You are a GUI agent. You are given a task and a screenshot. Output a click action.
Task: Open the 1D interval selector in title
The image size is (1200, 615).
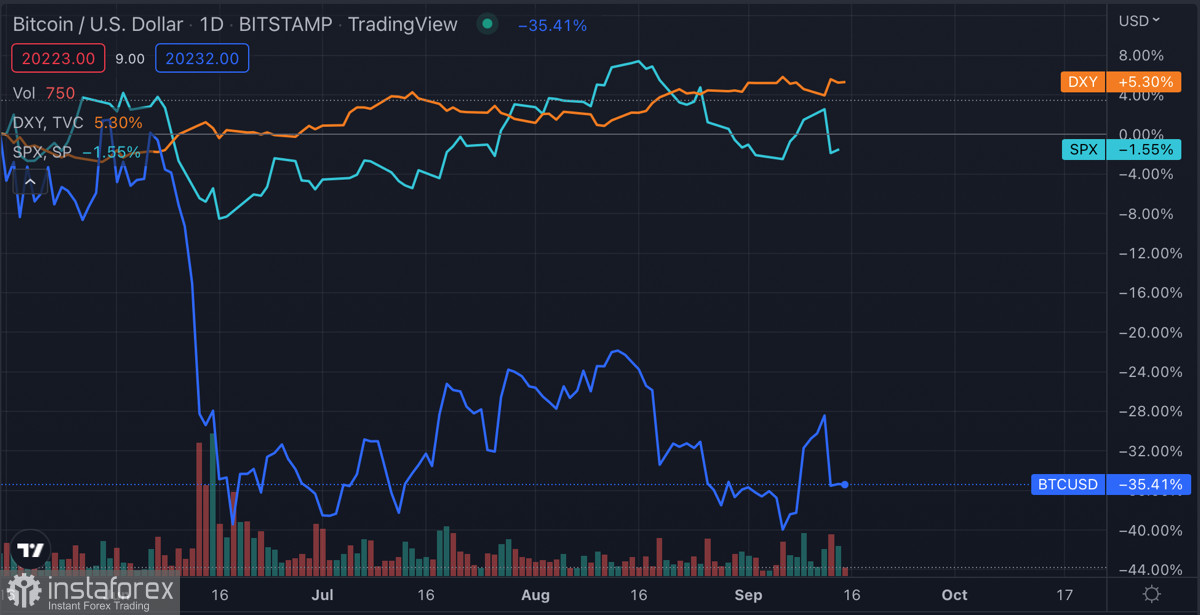tap(211, 24)
